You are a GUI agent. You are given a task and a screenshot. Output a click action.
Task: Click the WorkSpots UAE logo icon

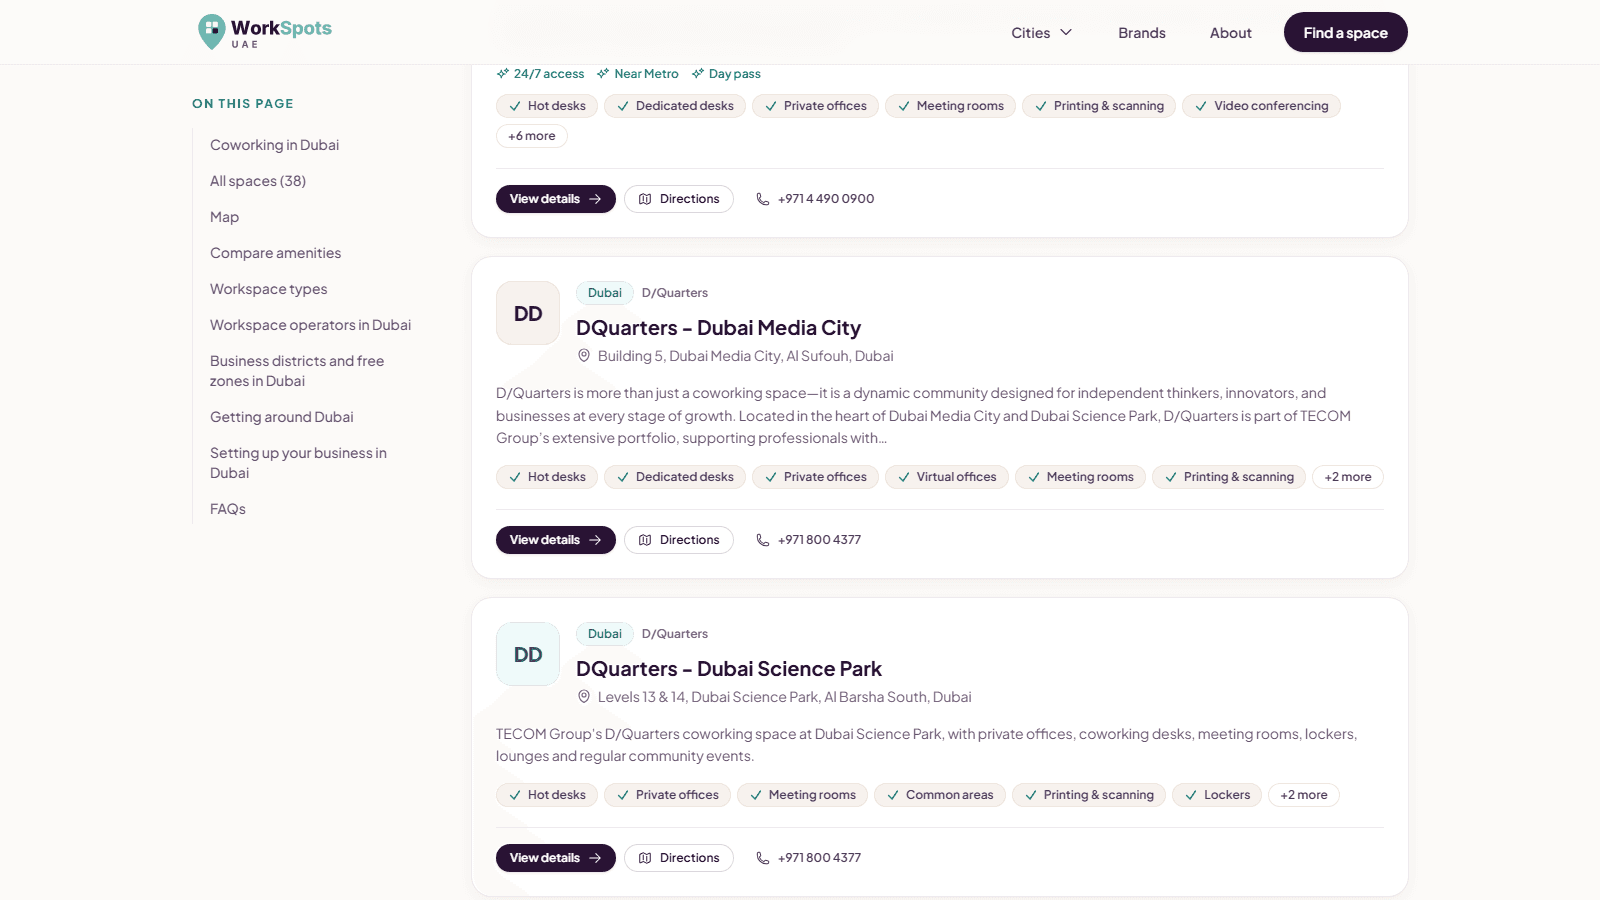(211, 32)
